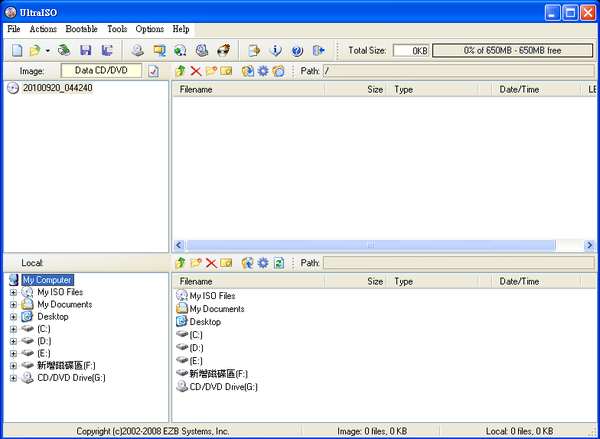Click the Up folder icon in image pane toolbar

pos(180,71)
